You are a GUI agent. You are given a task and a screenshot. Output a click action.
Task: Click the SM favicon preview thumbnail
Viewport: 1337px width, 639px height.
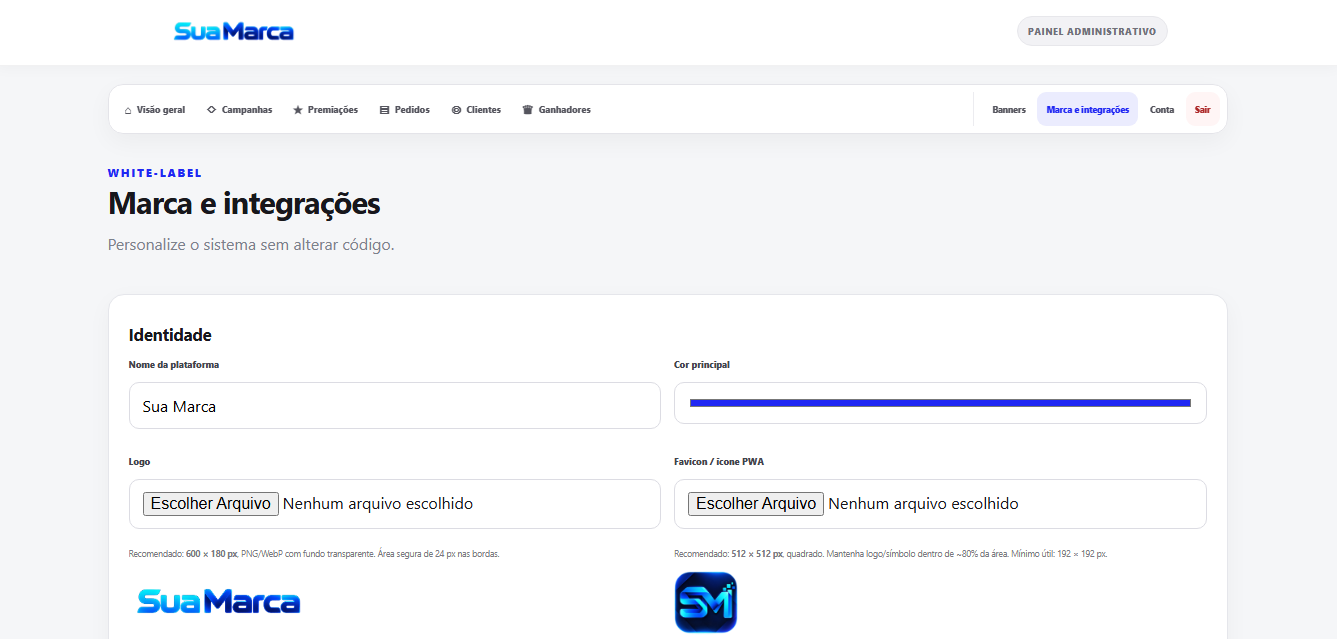706,602
